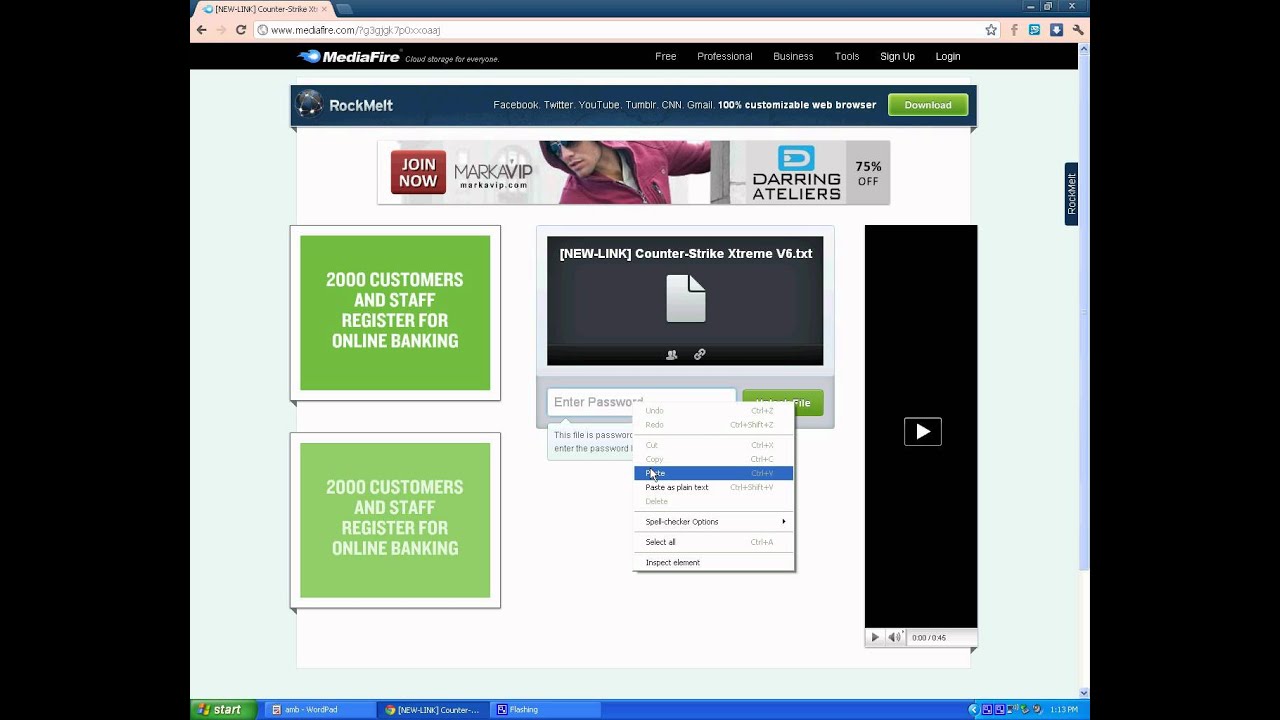The image size is (1280, 720).
Task: Click the page scrollbar up arrow
Action: click(x=1084, y=49)
